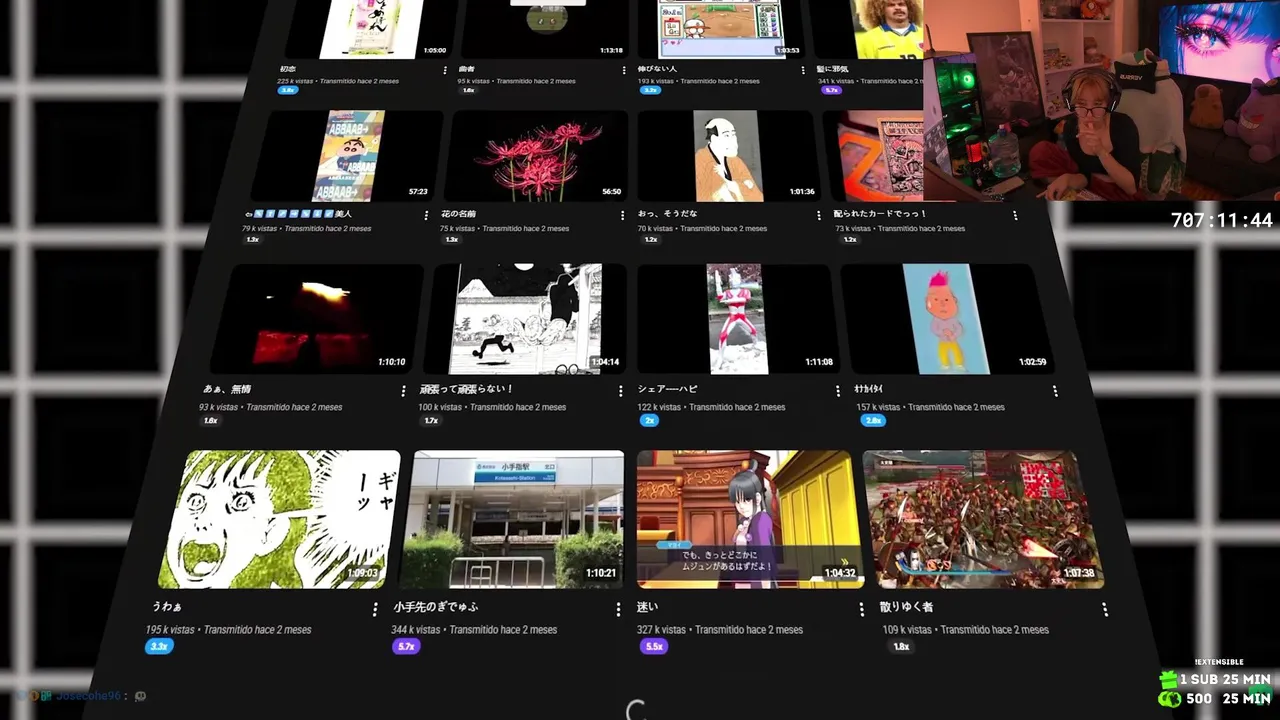The height and width of the screenshot is (720, 1280).
Task: Open the options menu for 配られたカードでっっ！ video
Action: tap(1015, 215)
